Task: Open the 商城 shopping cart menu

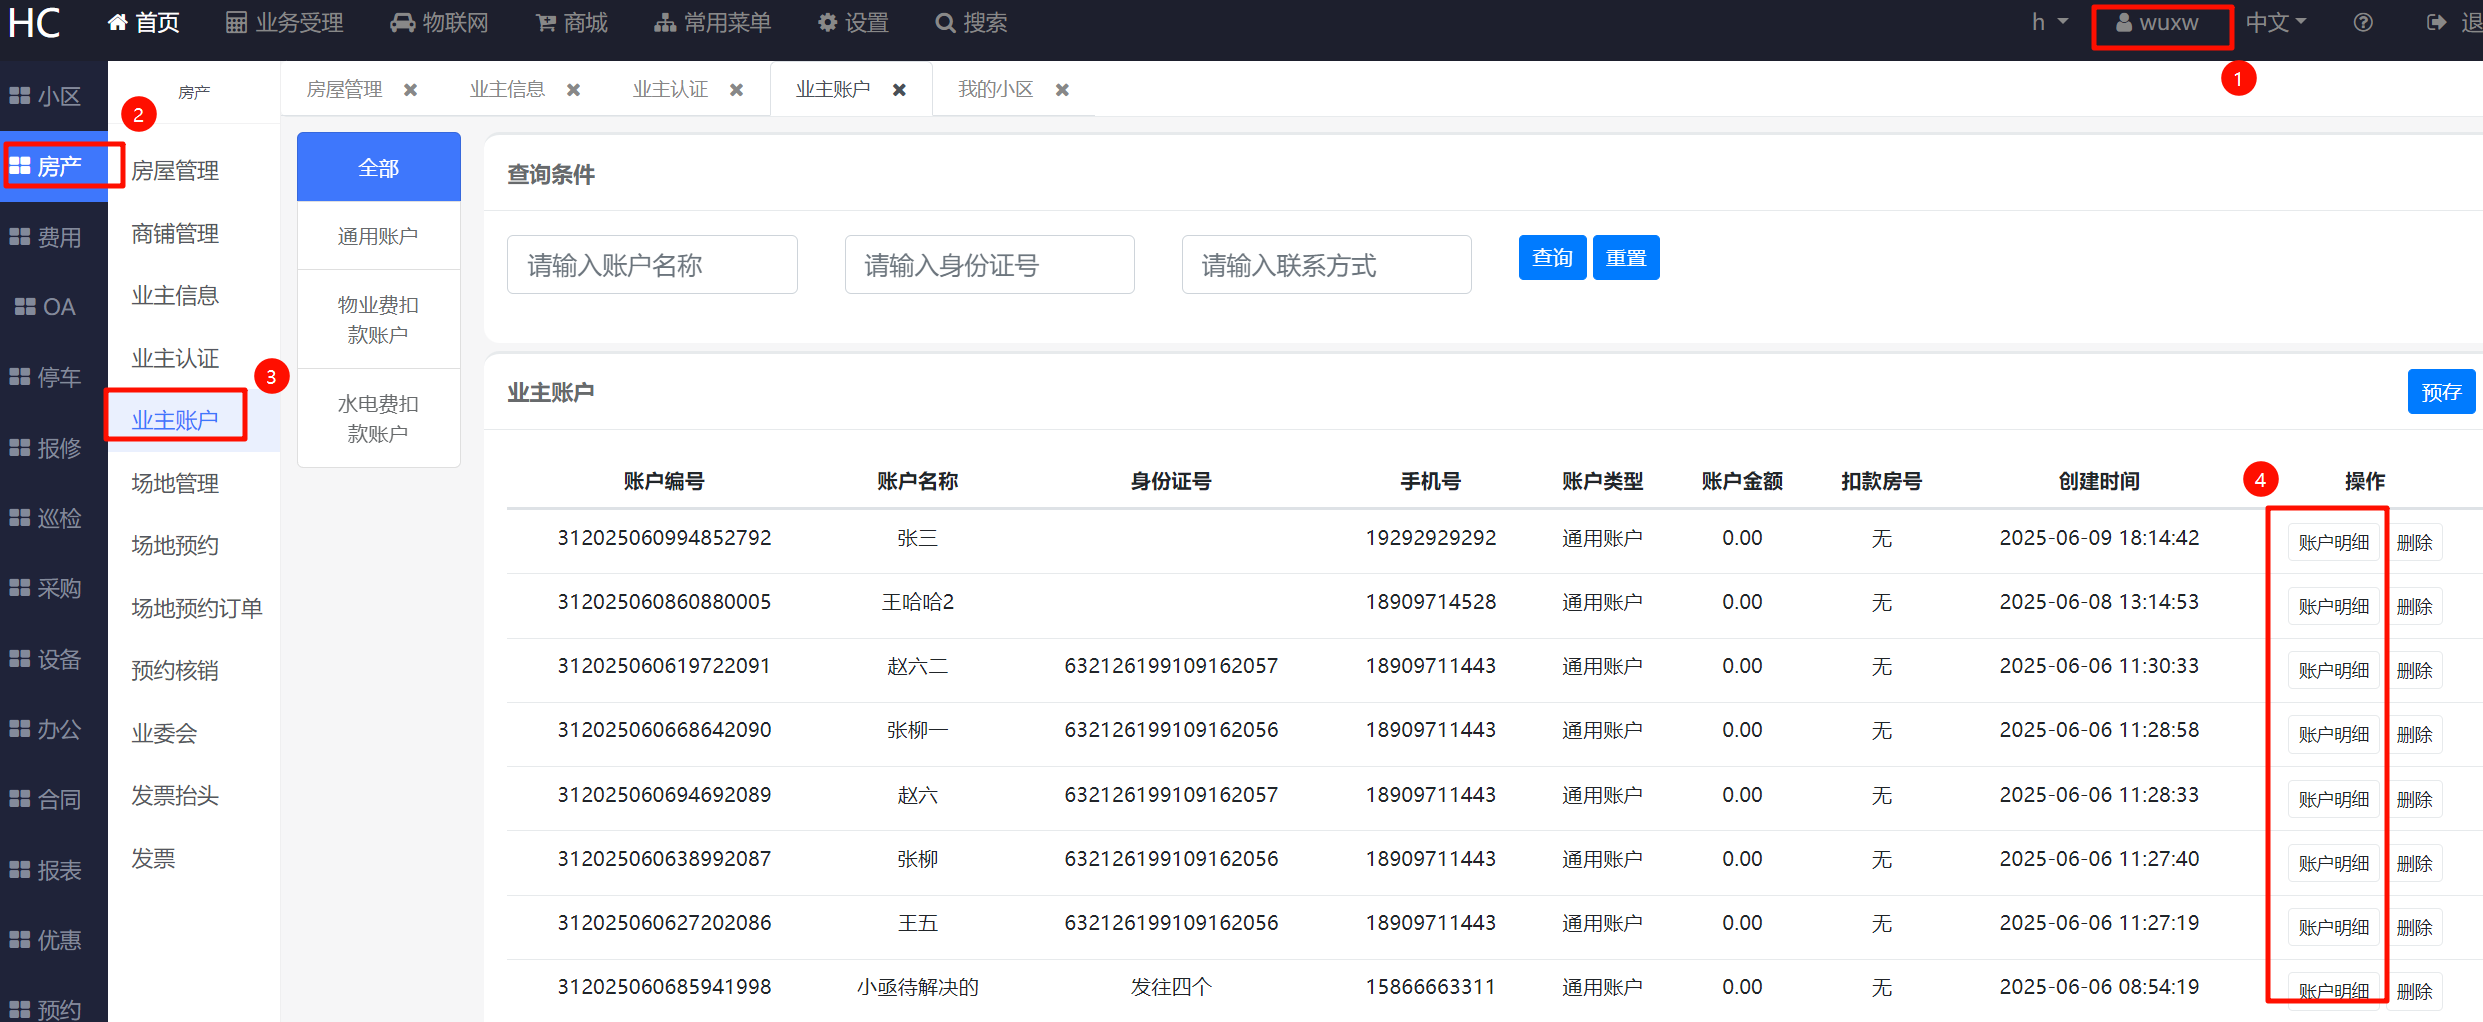Action: [x=572, y=22]
